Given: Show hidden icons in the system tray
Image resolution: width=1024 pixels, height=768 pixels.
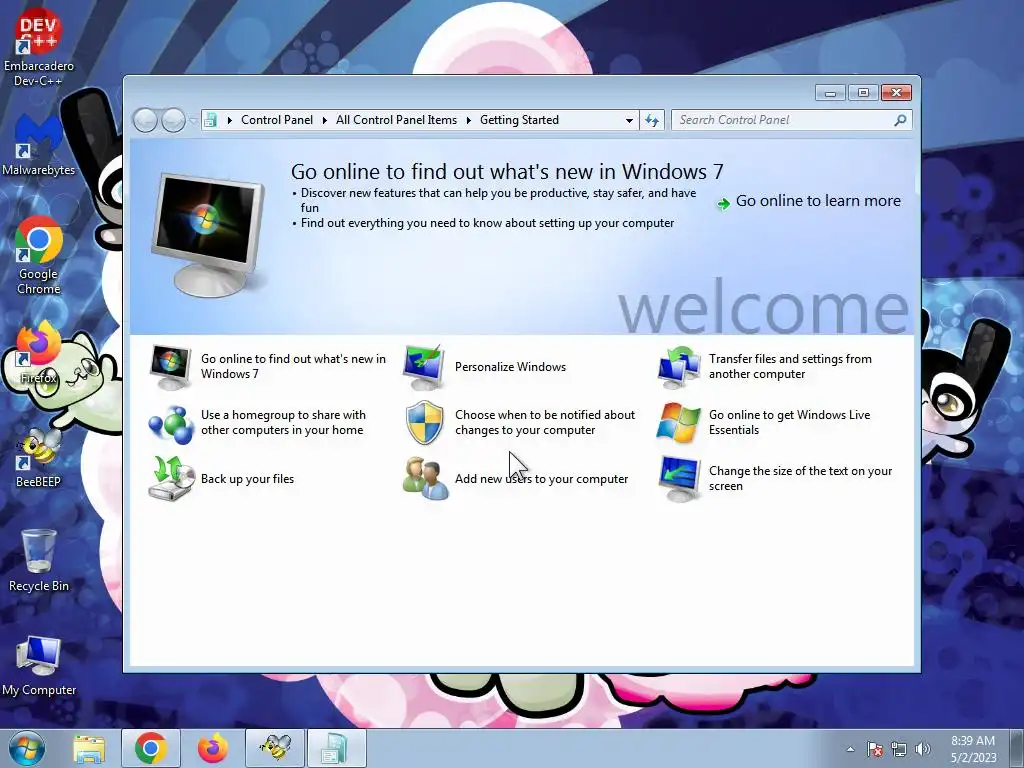Looking at the screenshot, I should [x=850, y=749].
